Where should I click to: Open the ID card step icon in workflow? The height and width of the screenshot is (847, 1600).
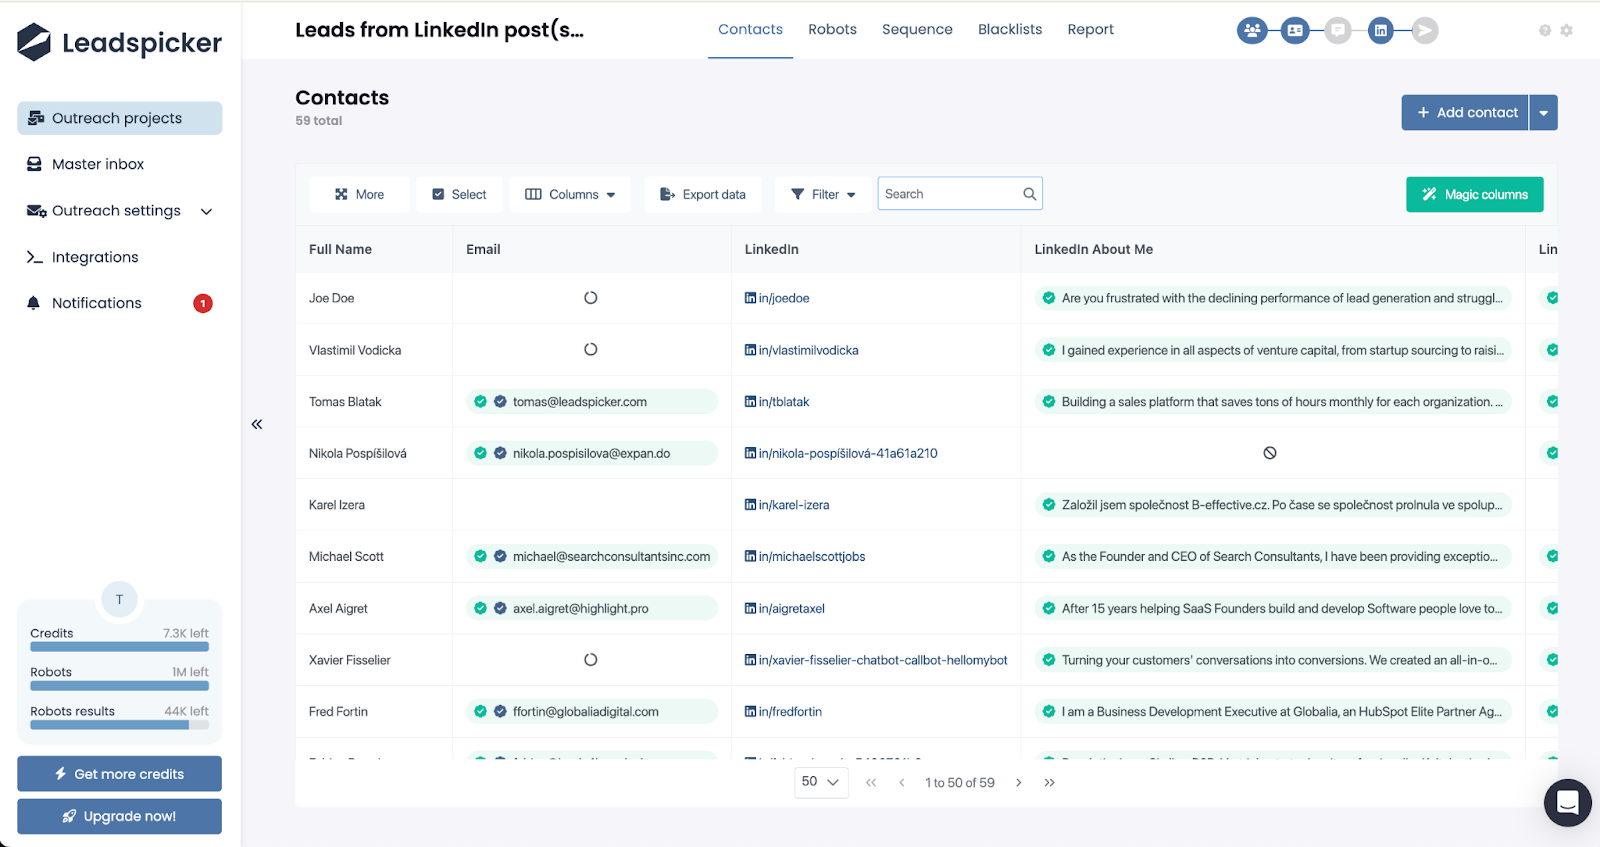(1295, 30)
